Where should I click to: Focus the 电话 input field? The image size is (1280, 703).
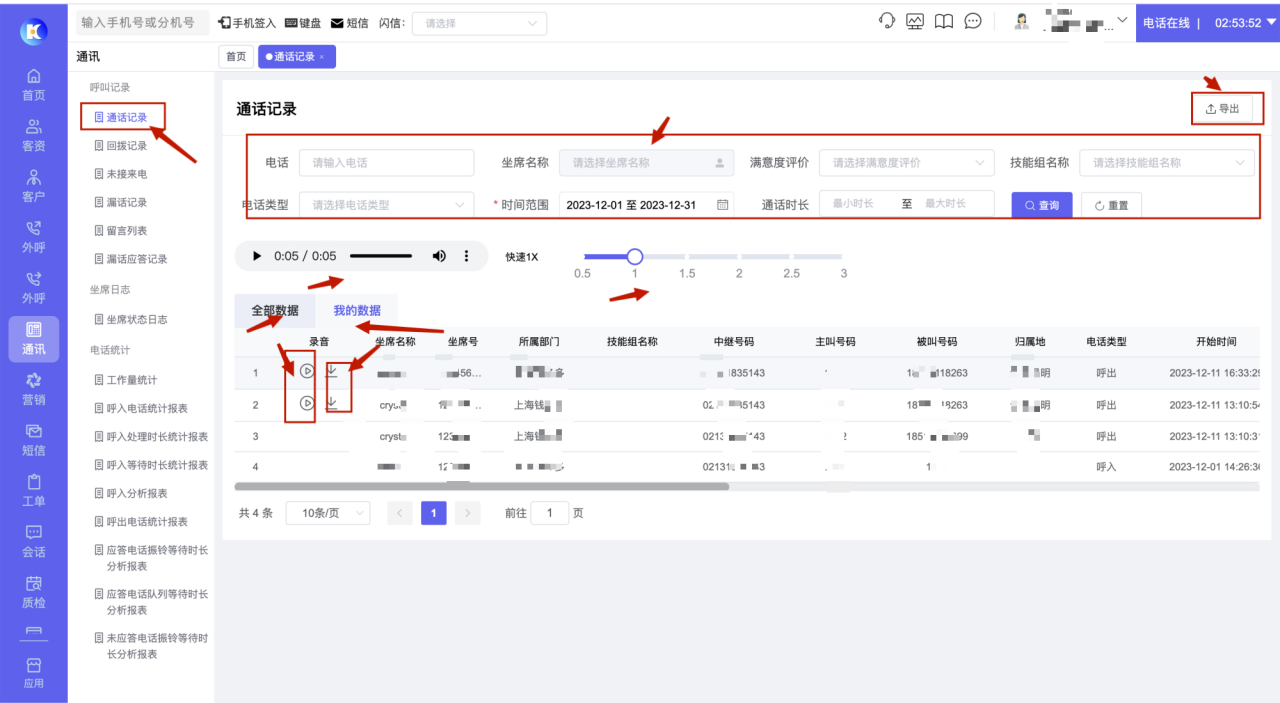coord(386,162)
